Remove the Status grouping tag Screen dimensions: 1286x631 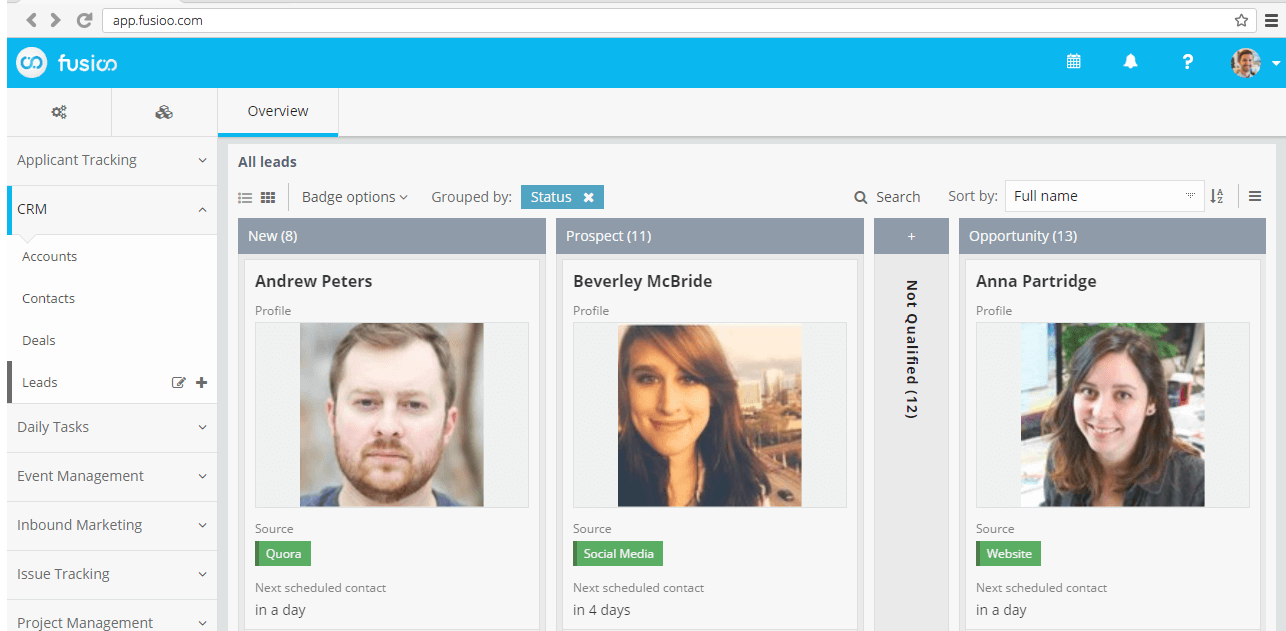coord(589,198)
